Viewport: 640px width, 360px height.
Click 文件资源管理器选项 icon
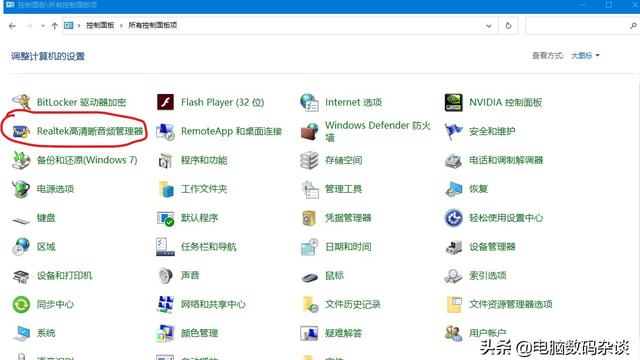point(454,304)
